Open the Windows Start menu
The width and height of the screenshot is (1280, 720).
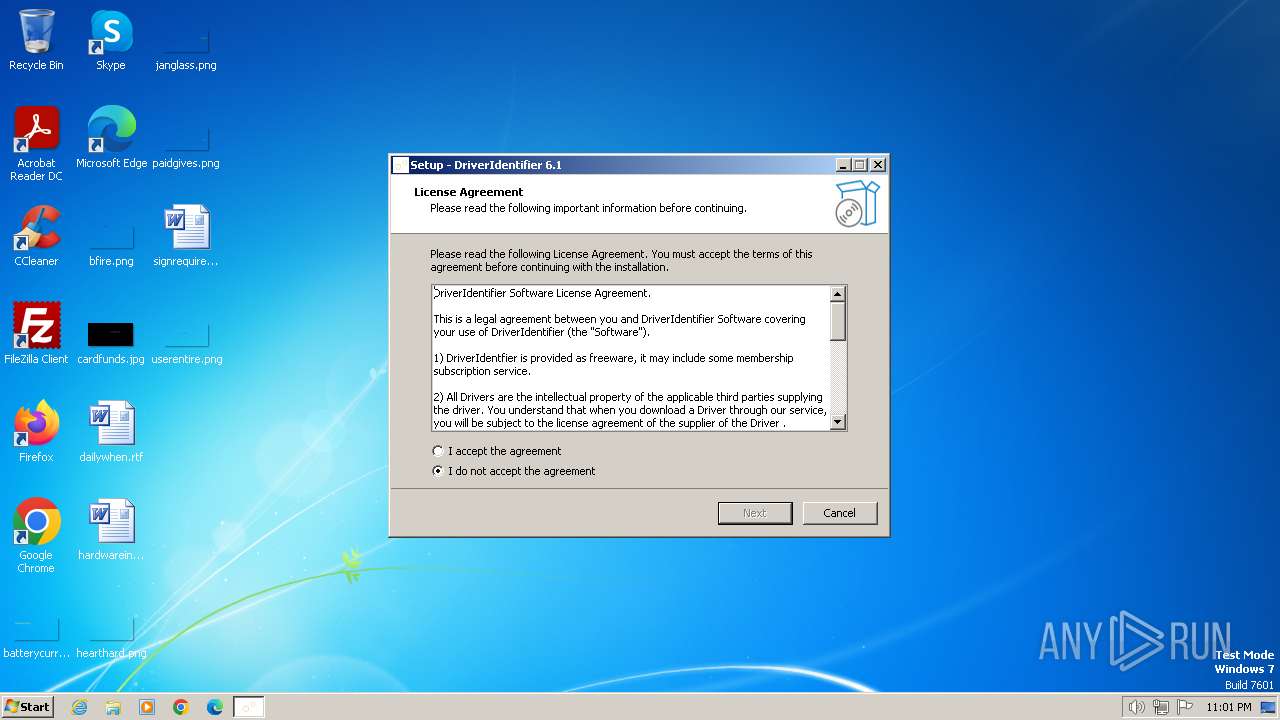27,707
